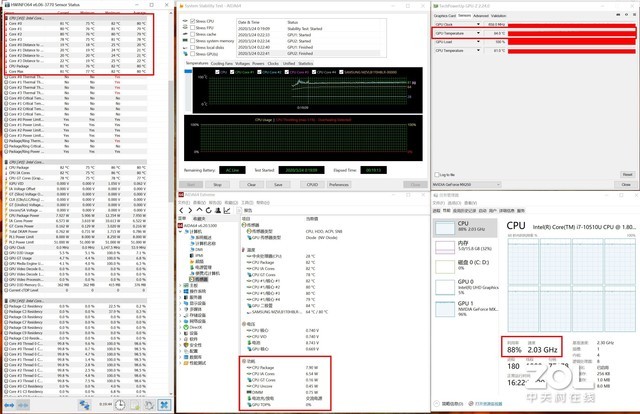Open AIDA64 favorites person icon
The height and width of the screenshot is (414, 640).
click(218, 210)
